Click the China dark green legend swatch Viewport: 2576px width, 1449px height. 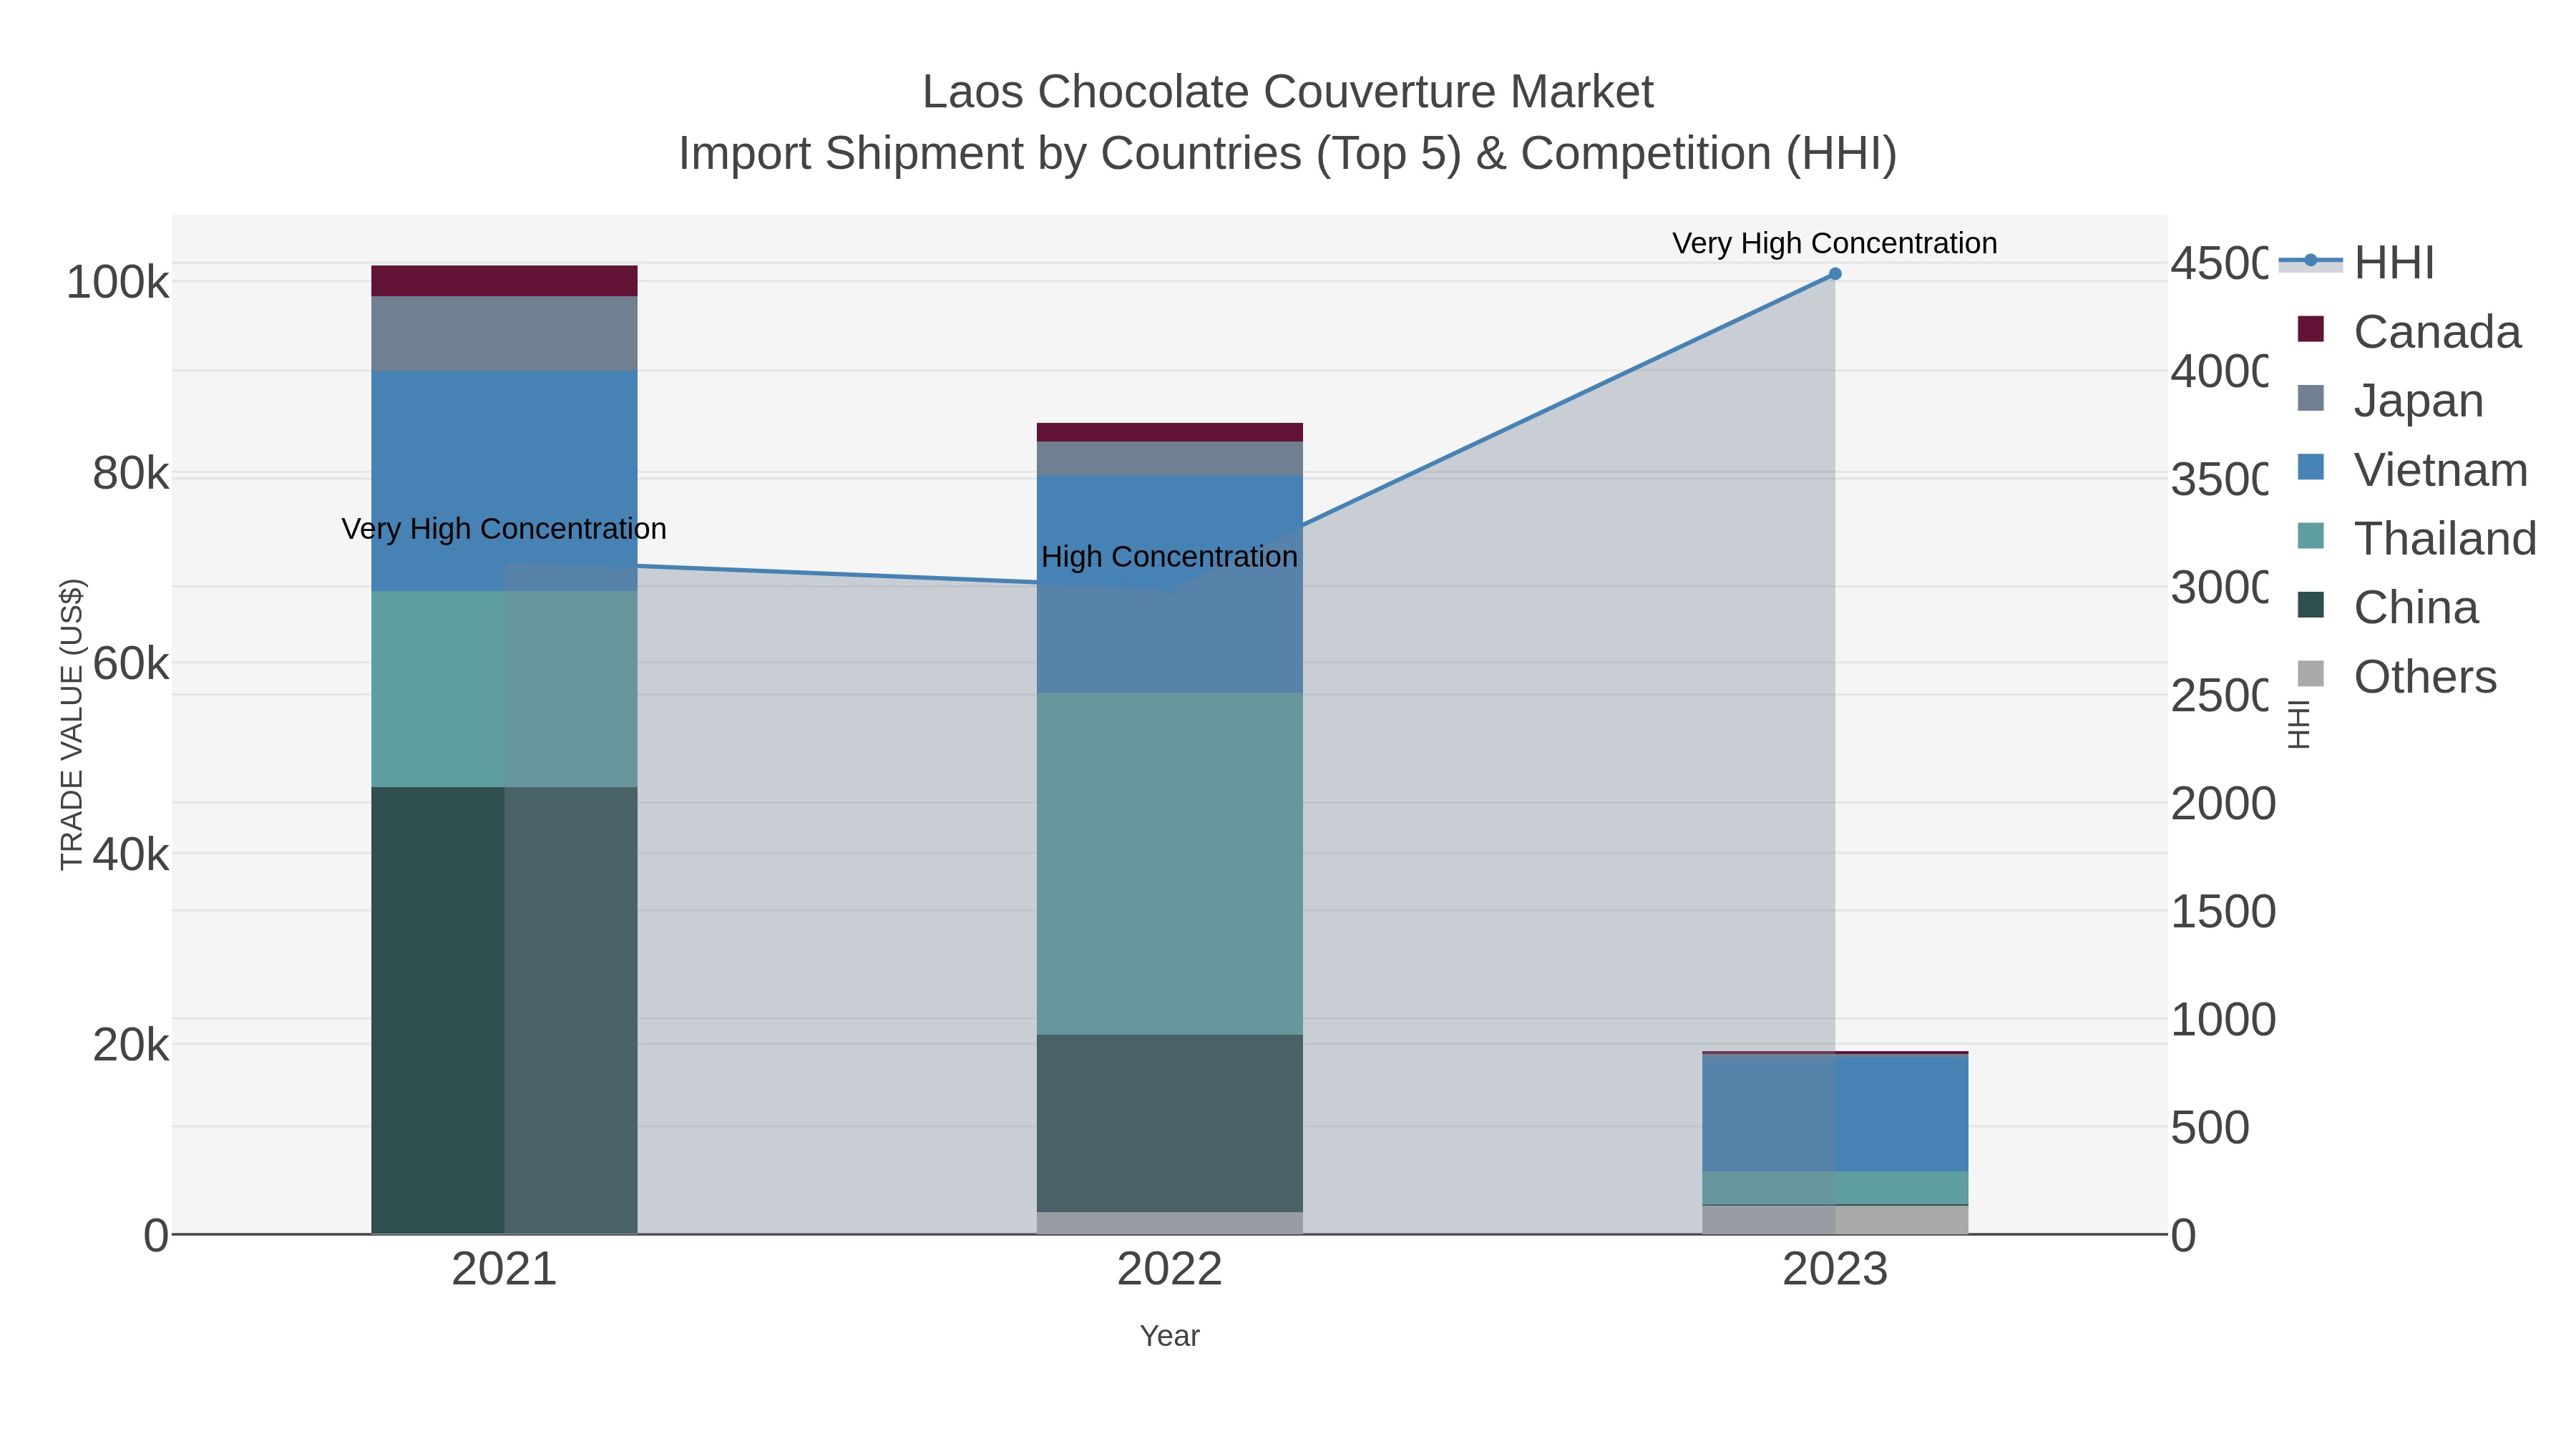click(2311, 605)
